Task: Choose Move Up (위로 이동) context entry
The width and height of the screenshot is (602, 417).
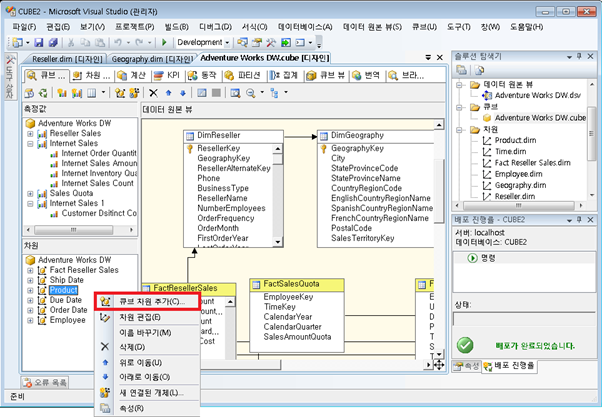Action: pyautogui.click(x=148, y=362)
